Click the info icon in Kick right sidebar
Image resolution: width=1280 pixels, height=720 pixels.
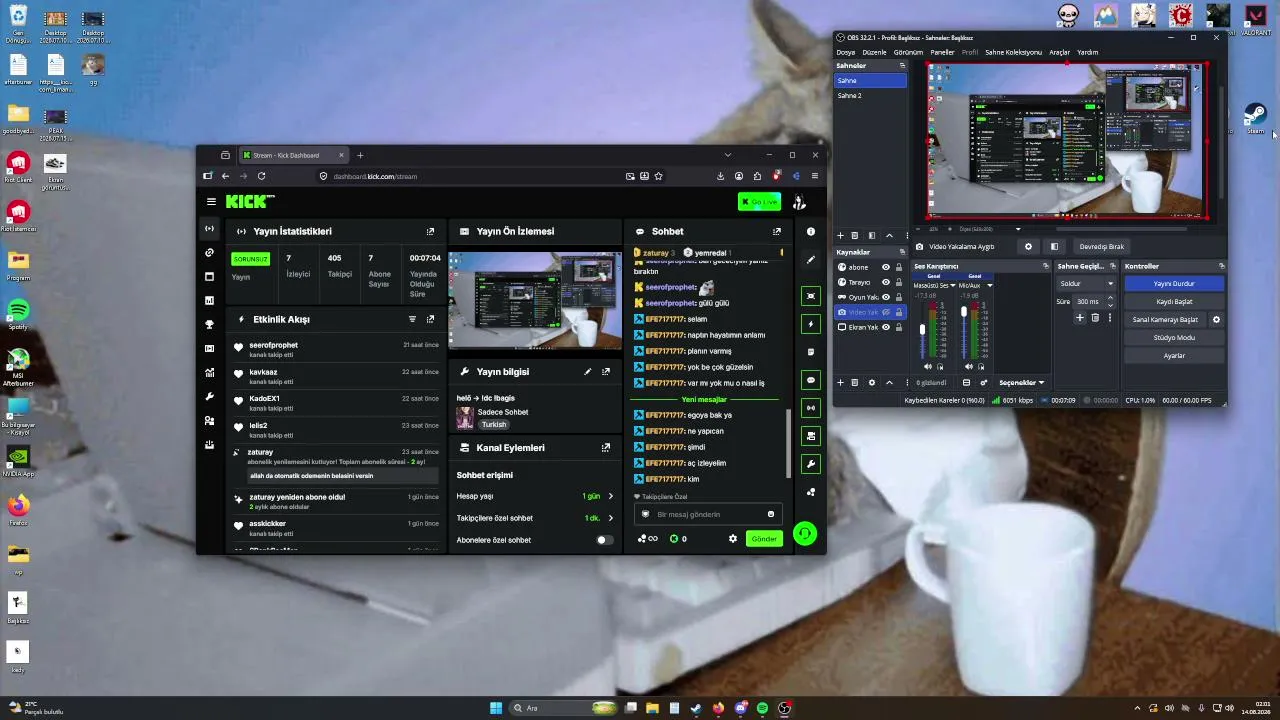tap(811, 232)
